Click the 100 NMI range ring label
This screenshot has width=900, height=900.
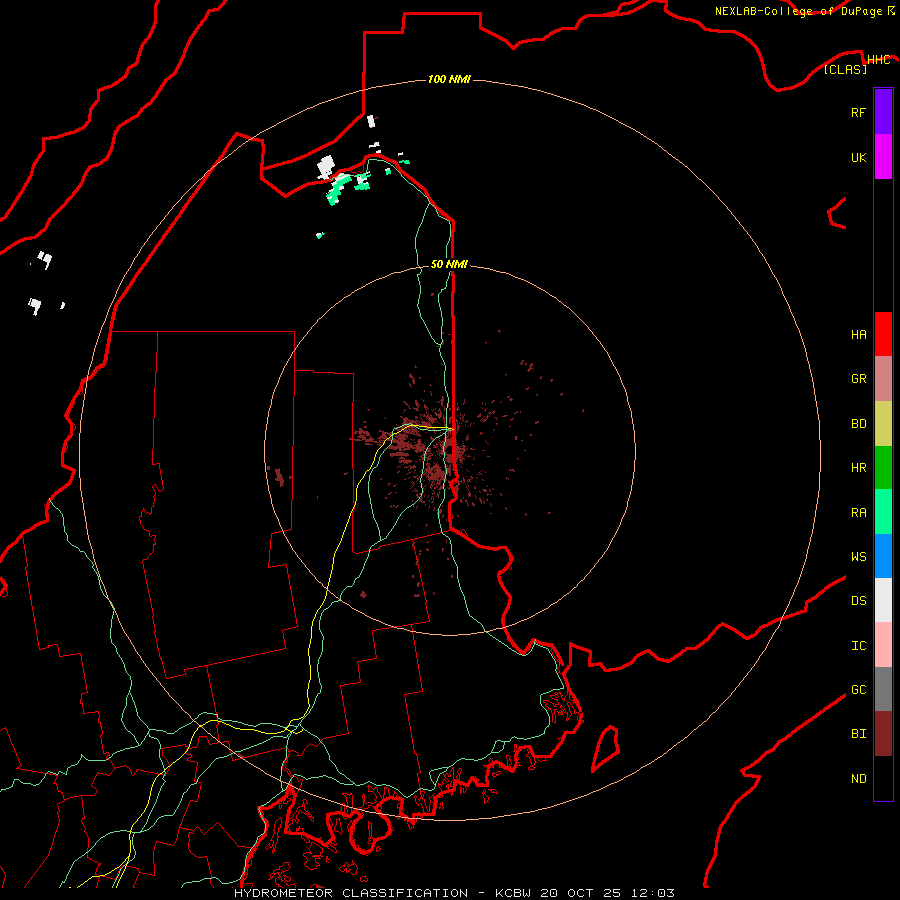point(449,79)
